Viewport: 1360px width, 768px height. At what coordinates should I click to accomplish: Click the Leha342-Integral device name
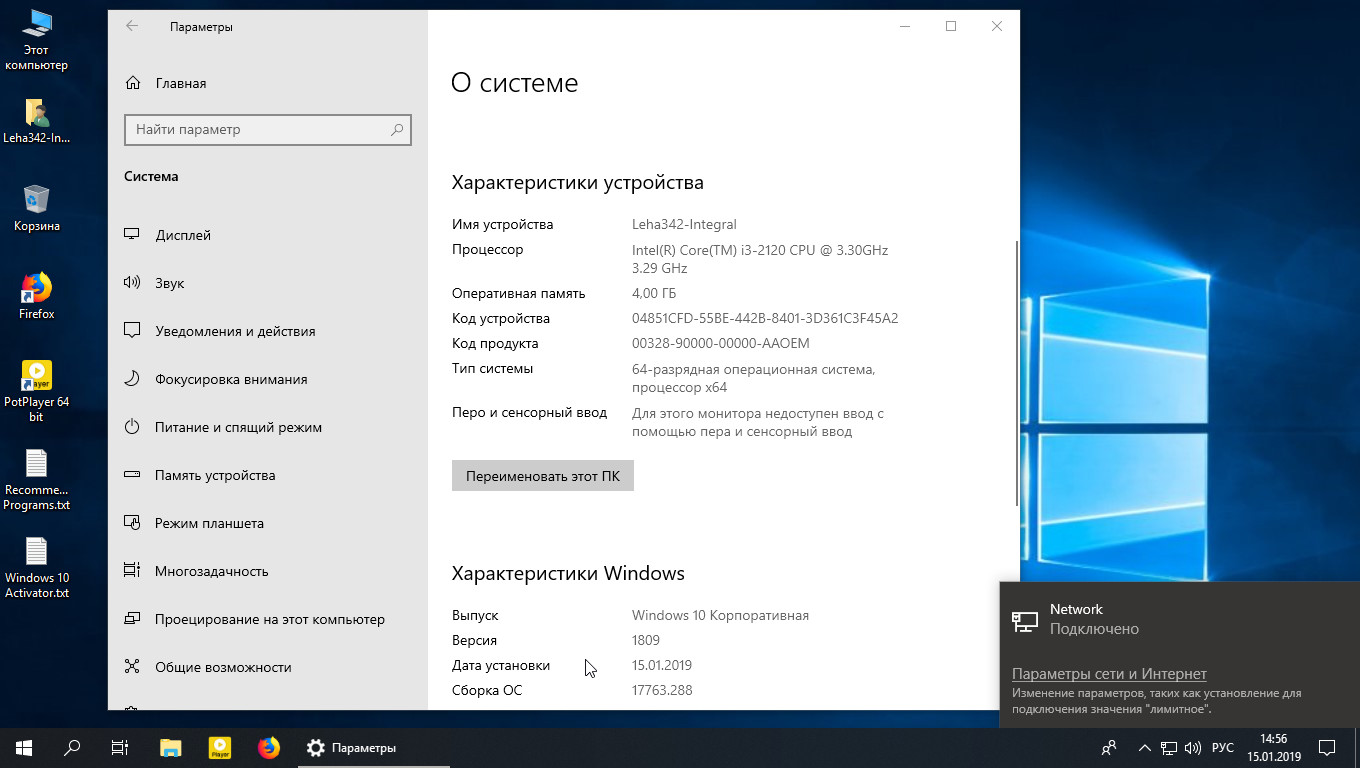684,224
